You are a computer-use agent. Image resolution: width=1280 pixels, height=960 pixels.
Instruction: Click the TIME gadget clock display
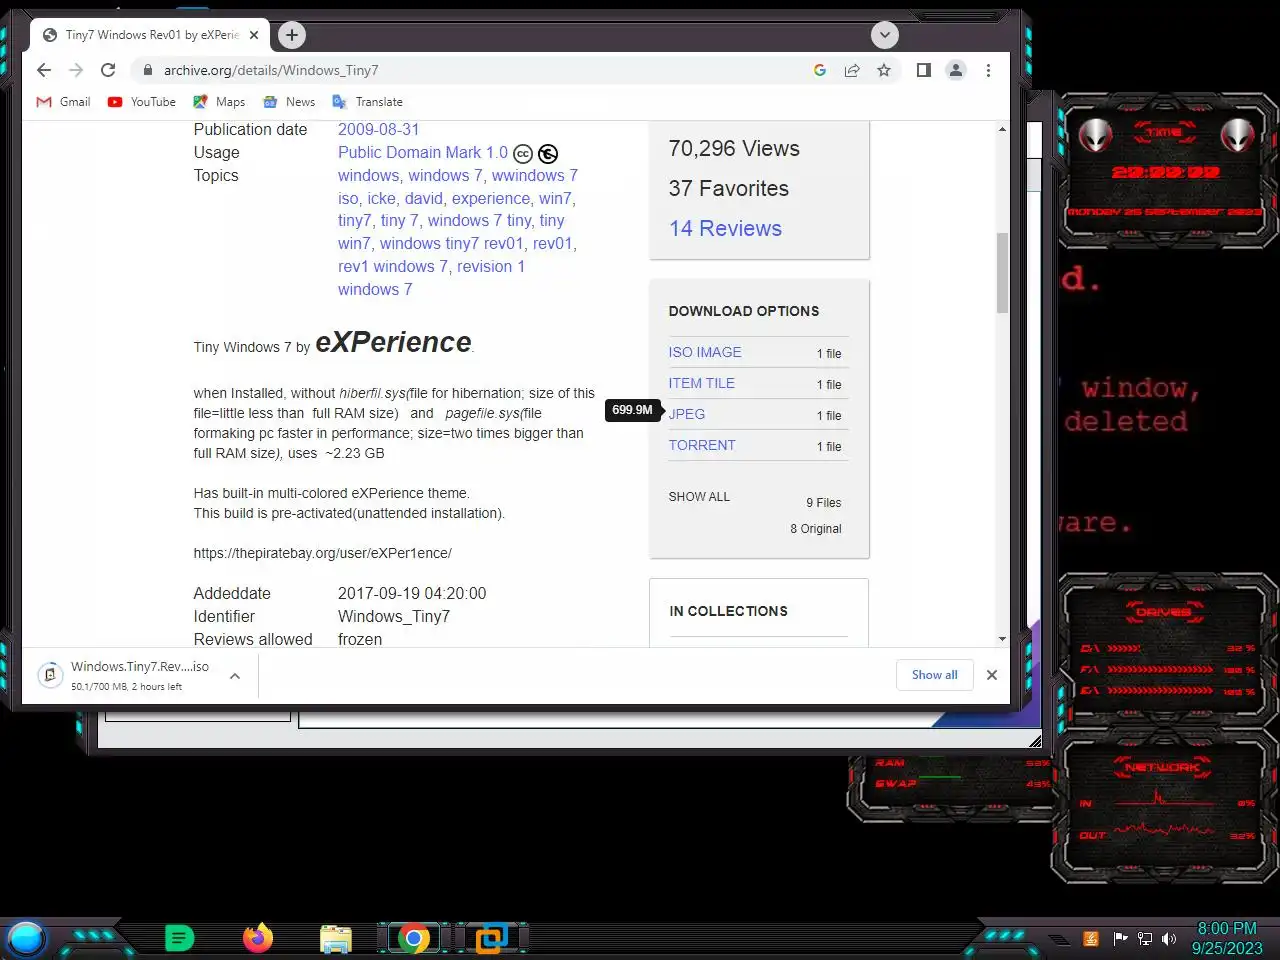click(x=1166, y=172)
